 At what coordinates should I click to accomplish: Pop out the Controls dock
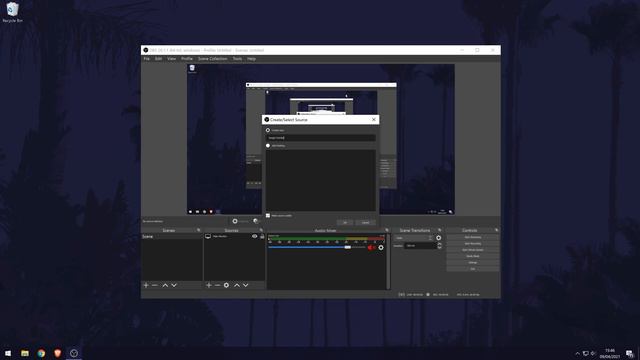tap(496, 230)
